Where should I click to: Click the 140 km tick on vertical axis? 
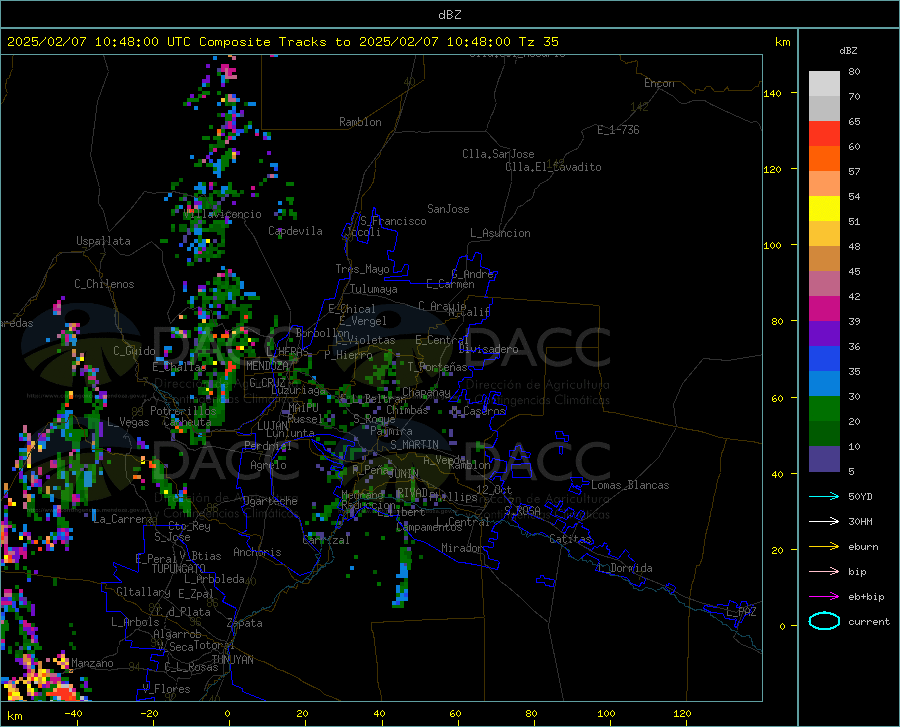[x=773, y=93]
